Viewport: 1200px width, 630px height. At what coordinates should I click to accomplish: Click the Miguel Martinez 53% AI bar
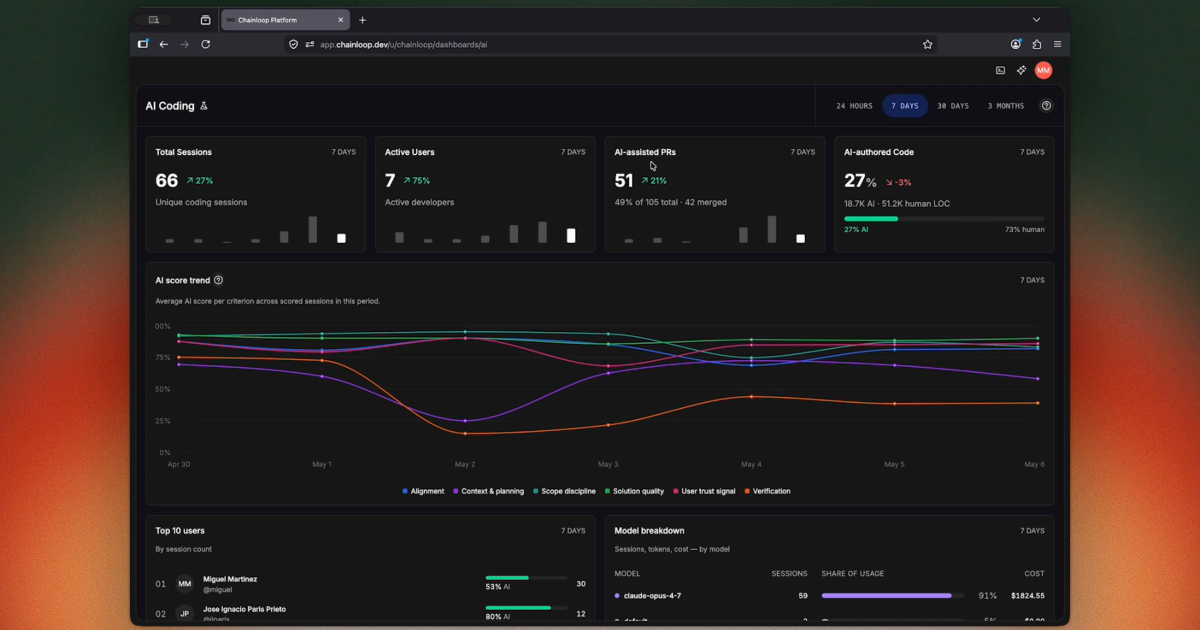click(x=526, y=577)
